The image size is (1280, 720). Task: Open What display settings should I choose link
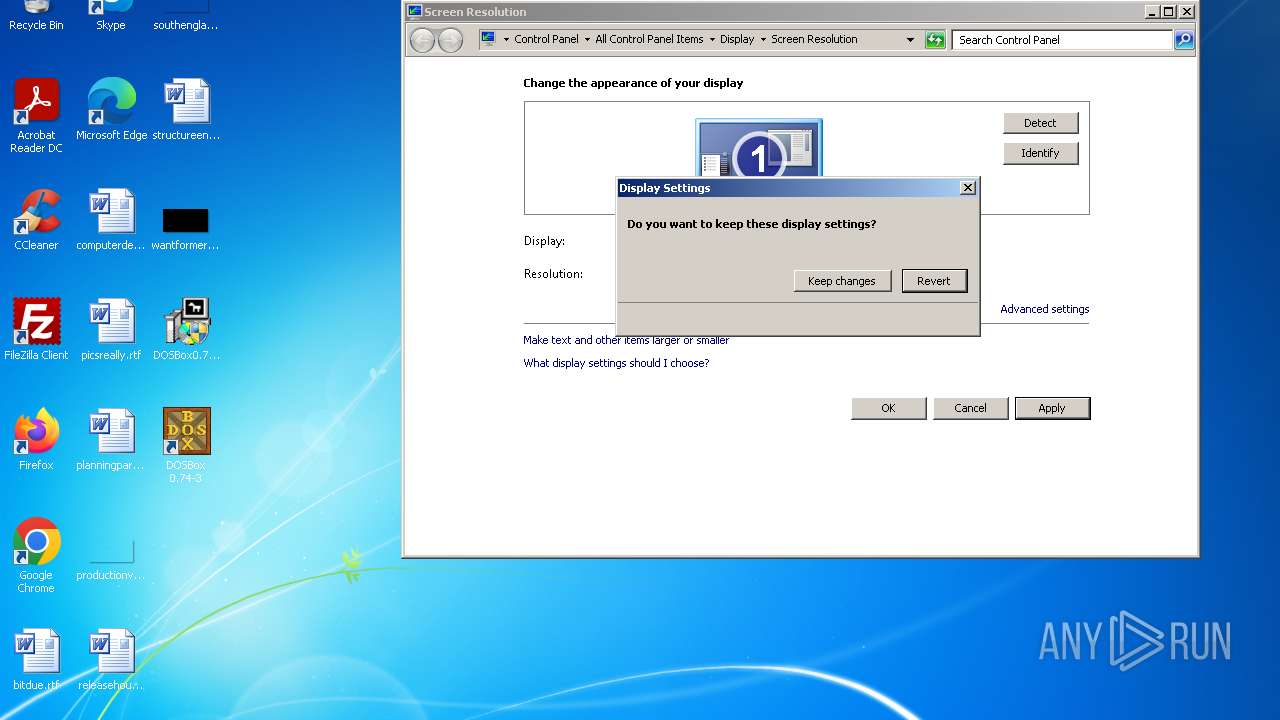[616, 363]
